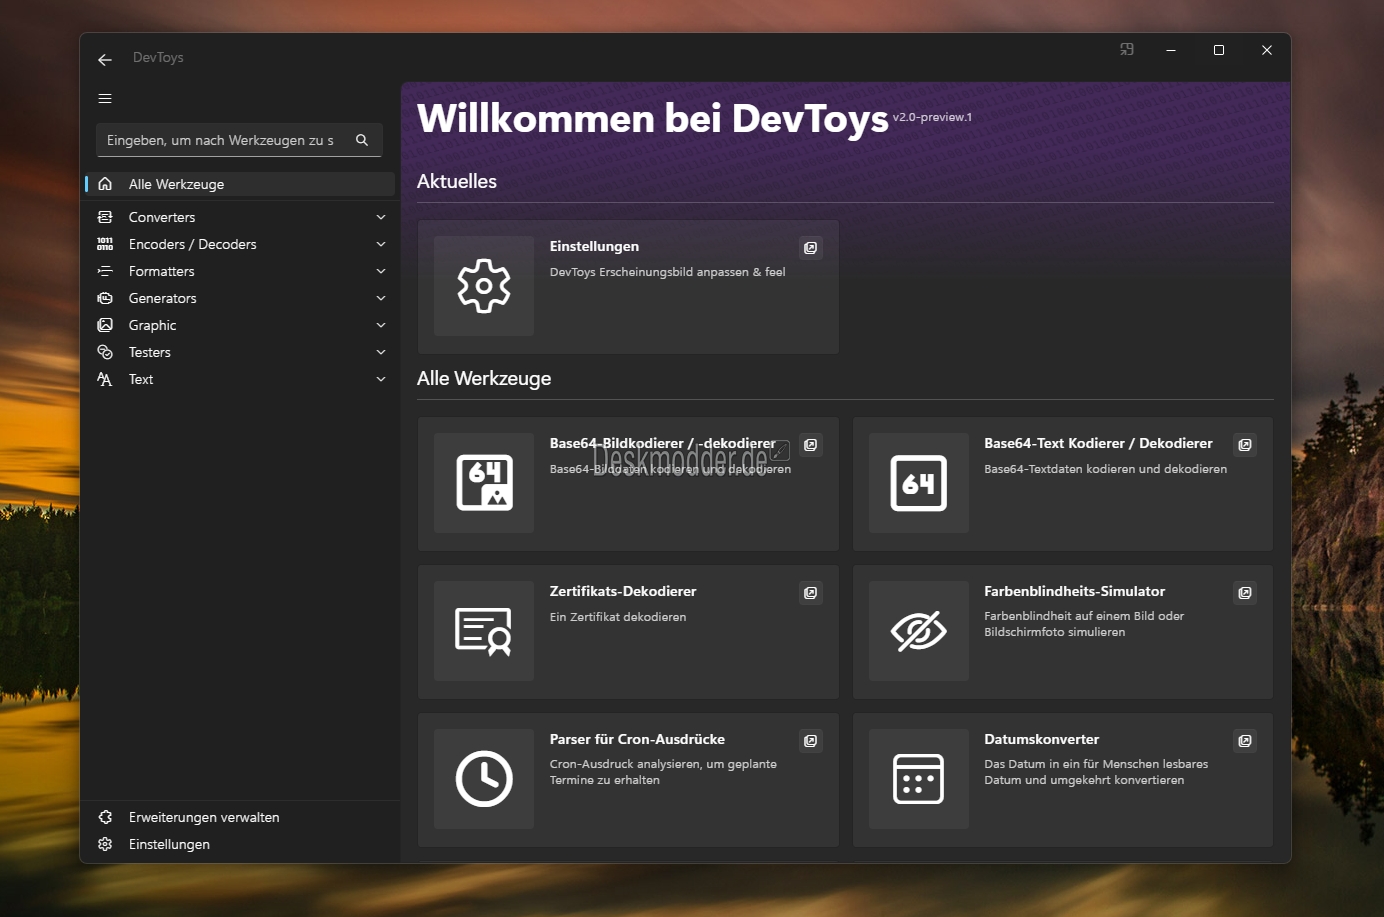Select Alle Werkzeuge in sidebar
The height and width of the screenshot is (917, 1384).
(x=240, y=184)
